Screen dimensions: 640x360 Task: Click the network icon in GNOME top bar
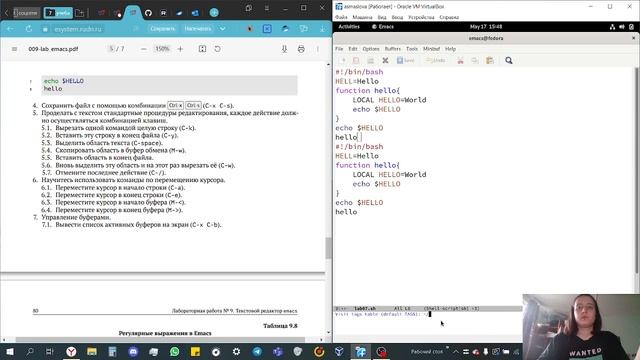tap(612, 27)
